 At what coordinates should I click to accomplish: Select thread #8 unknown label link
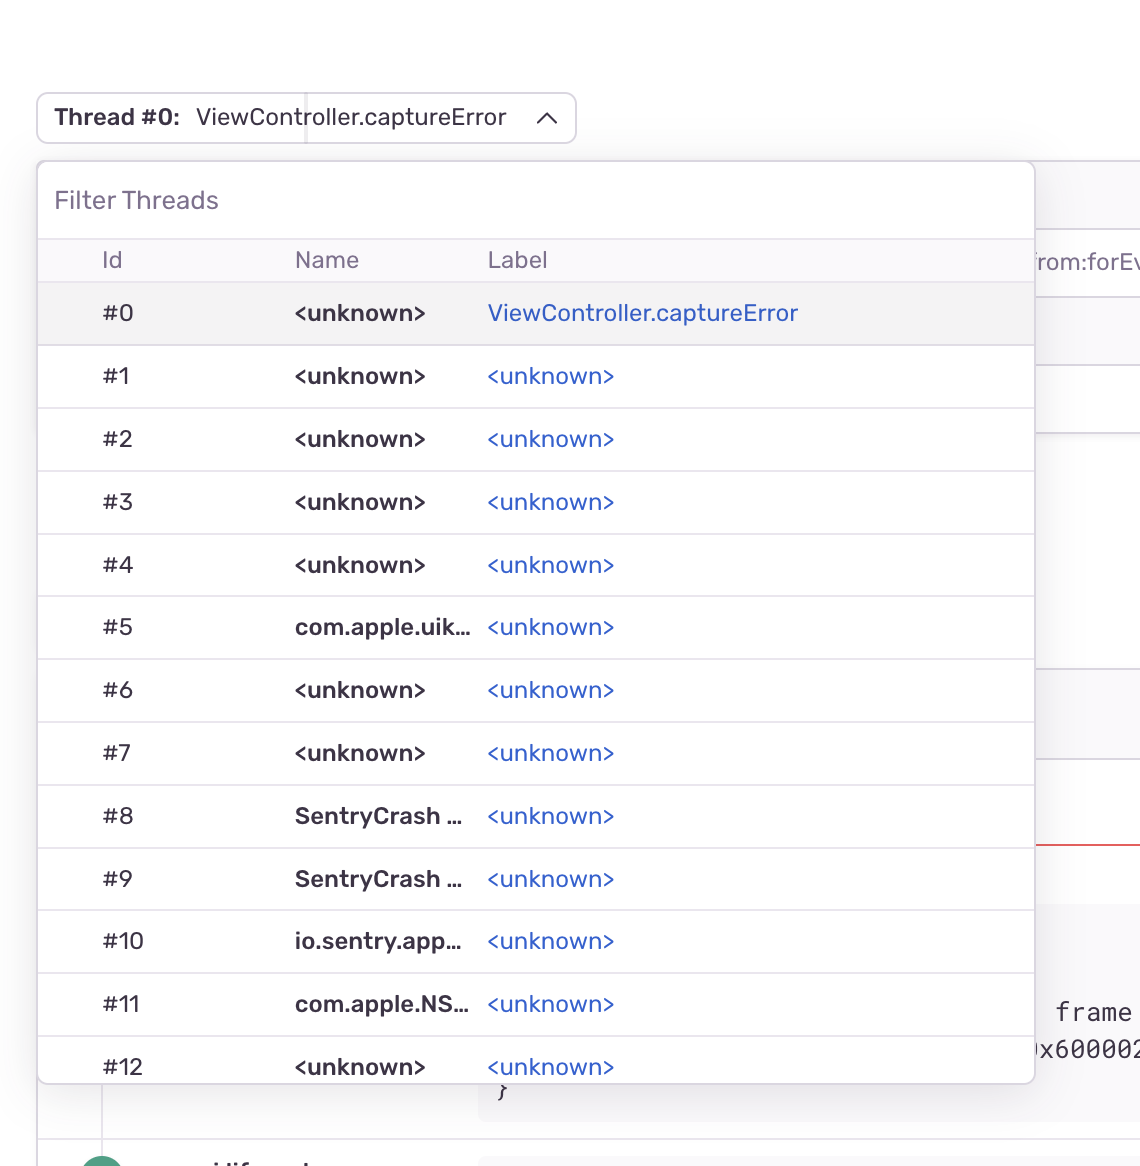pyautogui.click(x=550, y=816)
